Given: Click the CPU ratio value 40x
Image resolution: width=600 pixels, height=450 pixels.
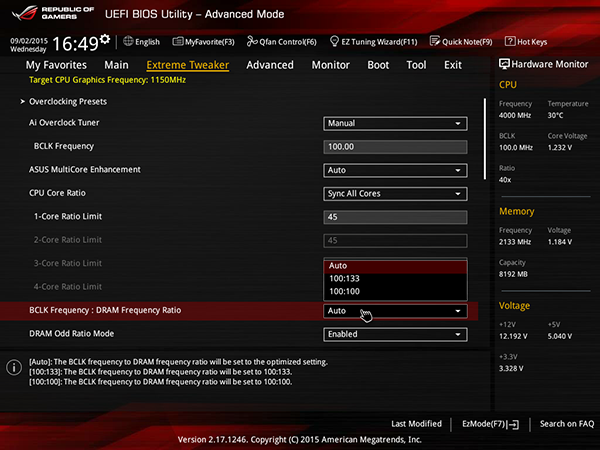Looking at the screenshot, I should coord(505,180).
